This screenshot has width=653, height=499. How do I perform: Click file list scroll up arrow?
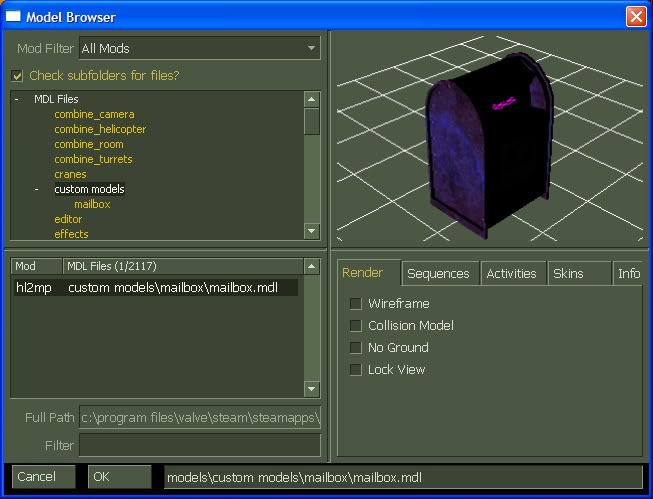click(312, 267)
